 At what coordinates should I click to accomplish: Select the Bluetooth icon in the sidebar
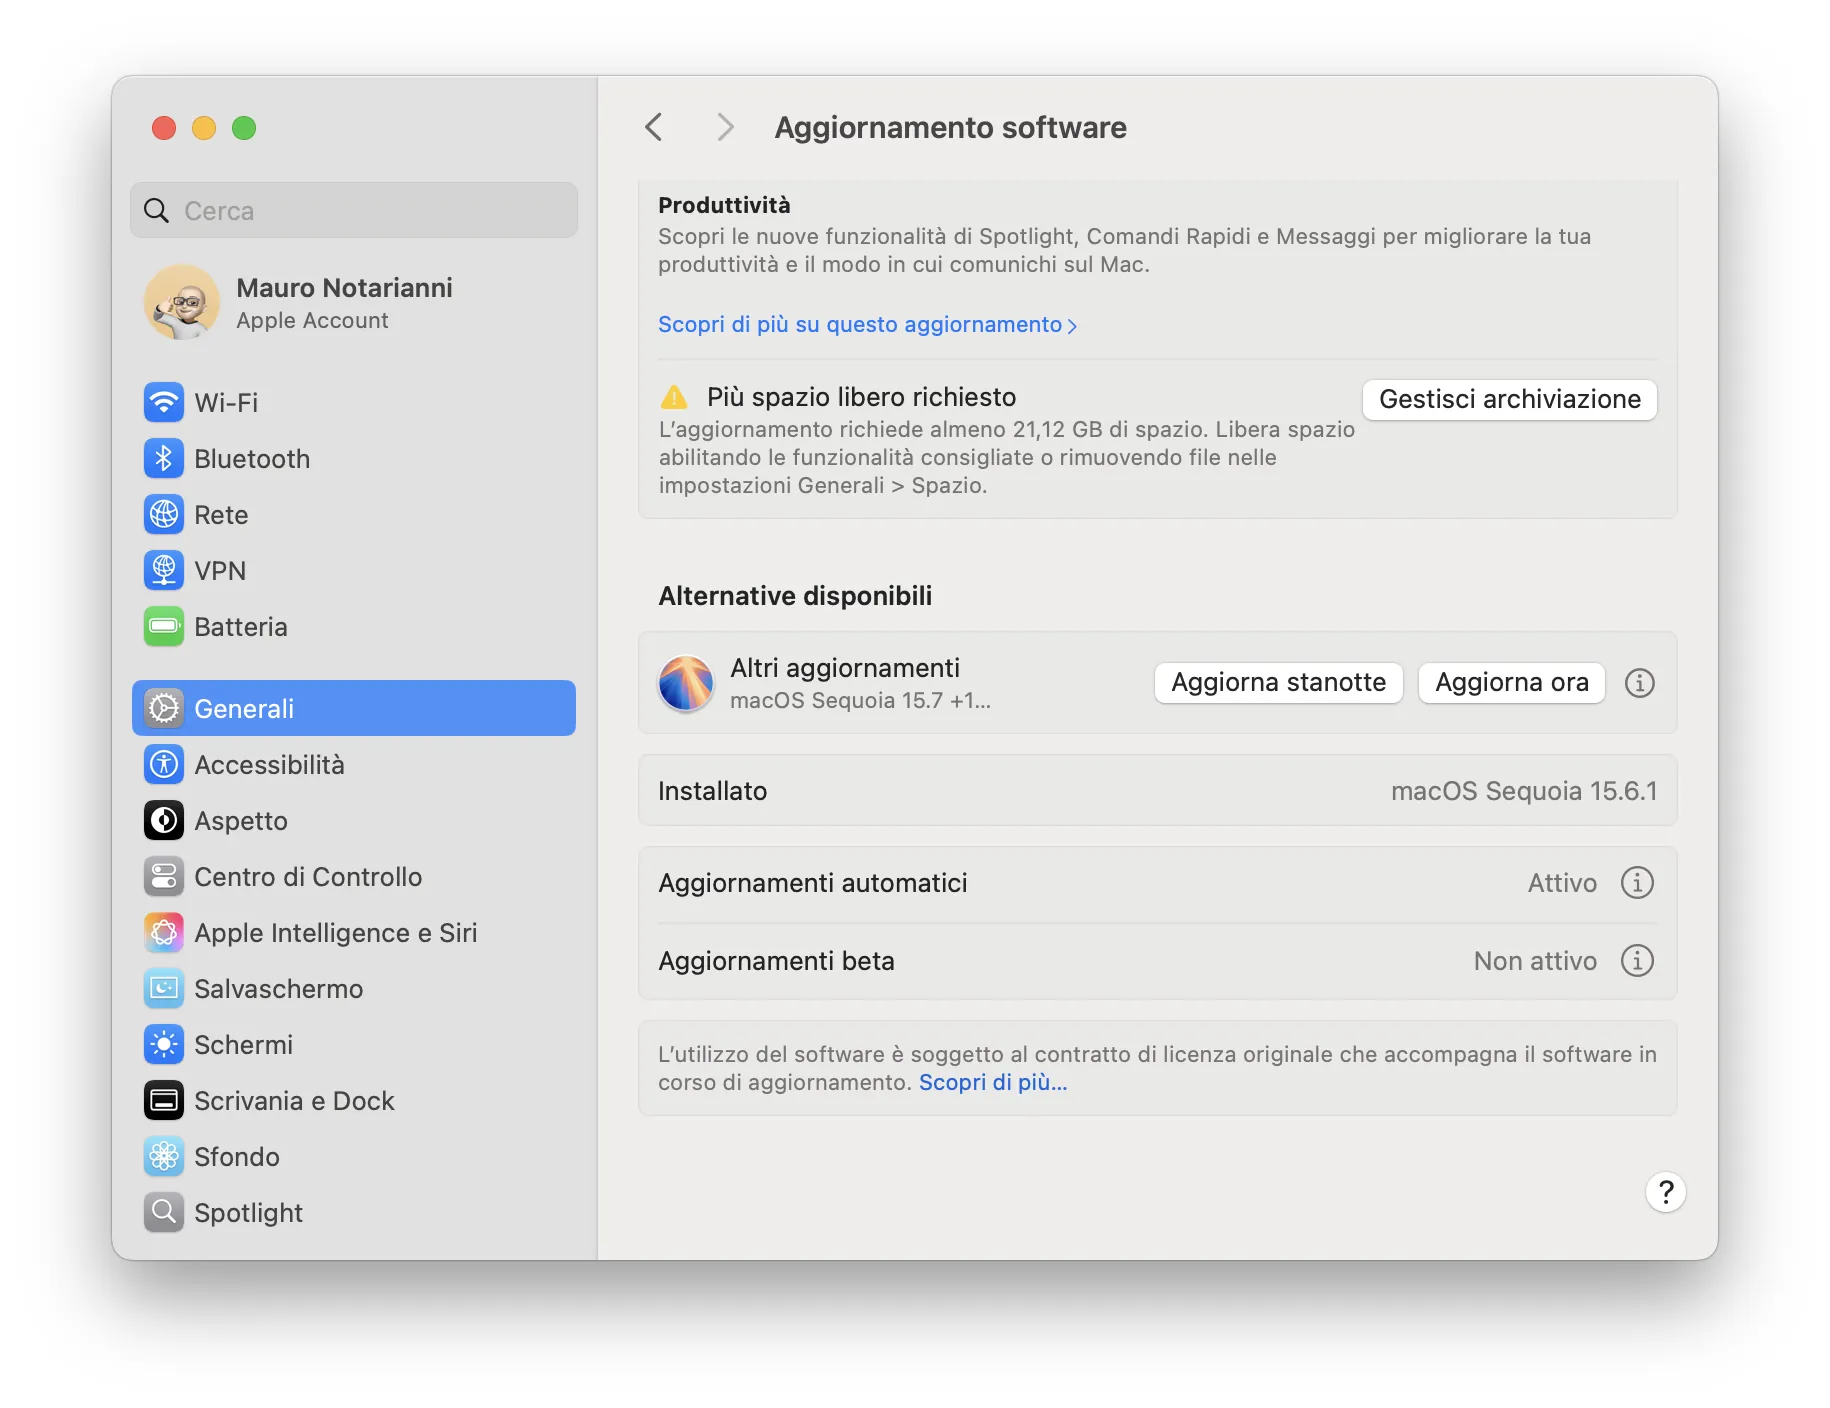[x=164, y=458]
